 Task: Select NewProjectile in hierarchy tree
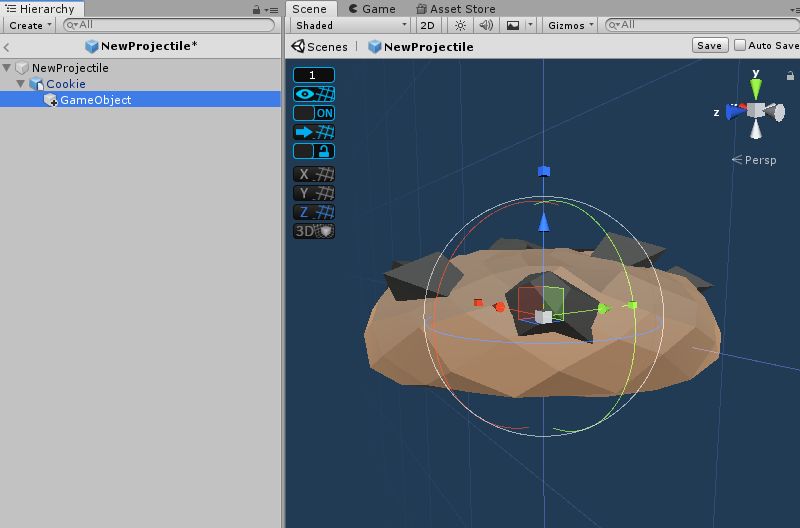coord(70,68)
